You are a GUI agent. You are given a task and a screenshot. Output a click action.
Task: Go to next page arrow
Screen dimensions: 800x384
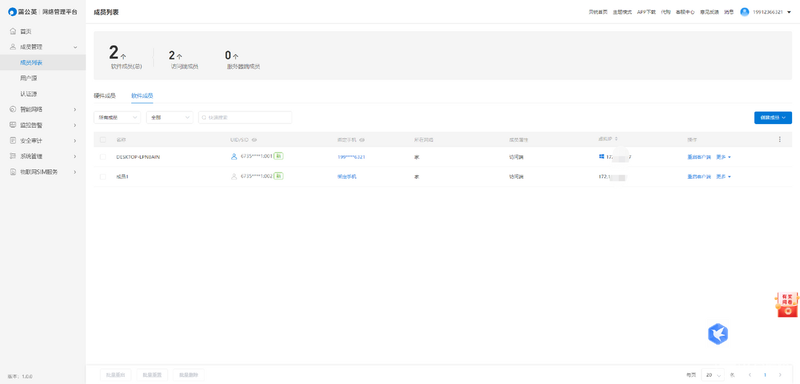point(779,375)
